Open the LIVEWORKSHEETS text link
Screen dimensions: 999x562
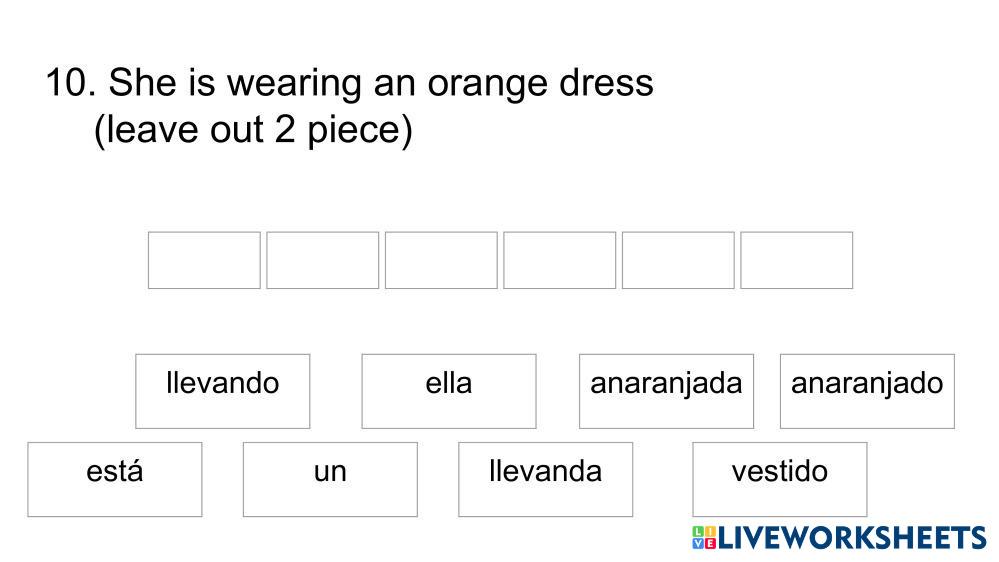[x=852, y=538]
